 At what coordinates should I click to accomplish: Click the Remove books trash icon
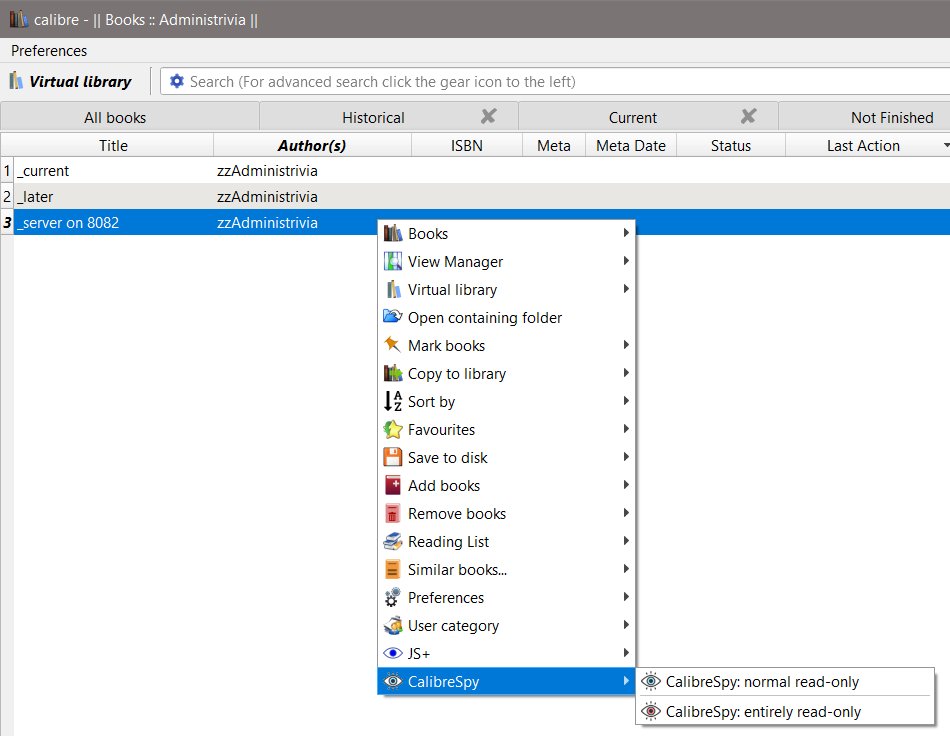(x=393, y=513)
